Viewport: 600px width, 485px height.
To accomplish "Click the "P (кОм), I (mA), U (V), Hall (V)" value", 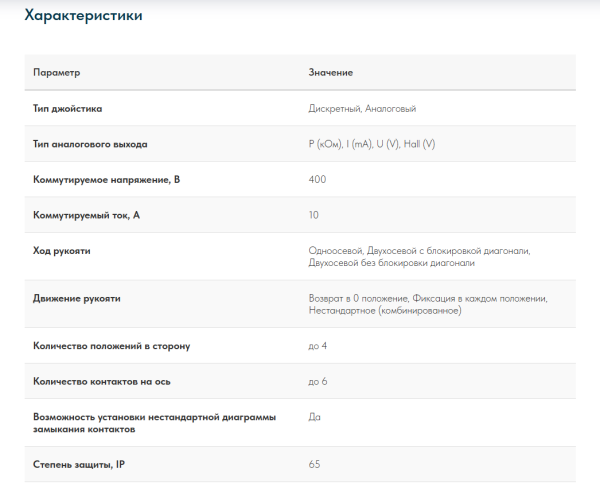I will [x=372, y=144].
